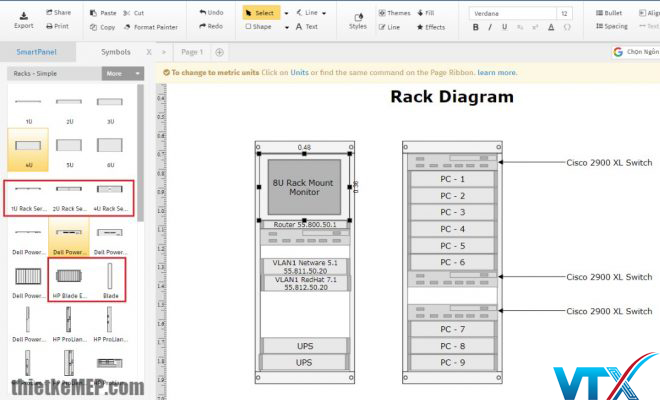Click the Fill color option
660x400 pixels.
pyautogui.click(x=425, y=13)
